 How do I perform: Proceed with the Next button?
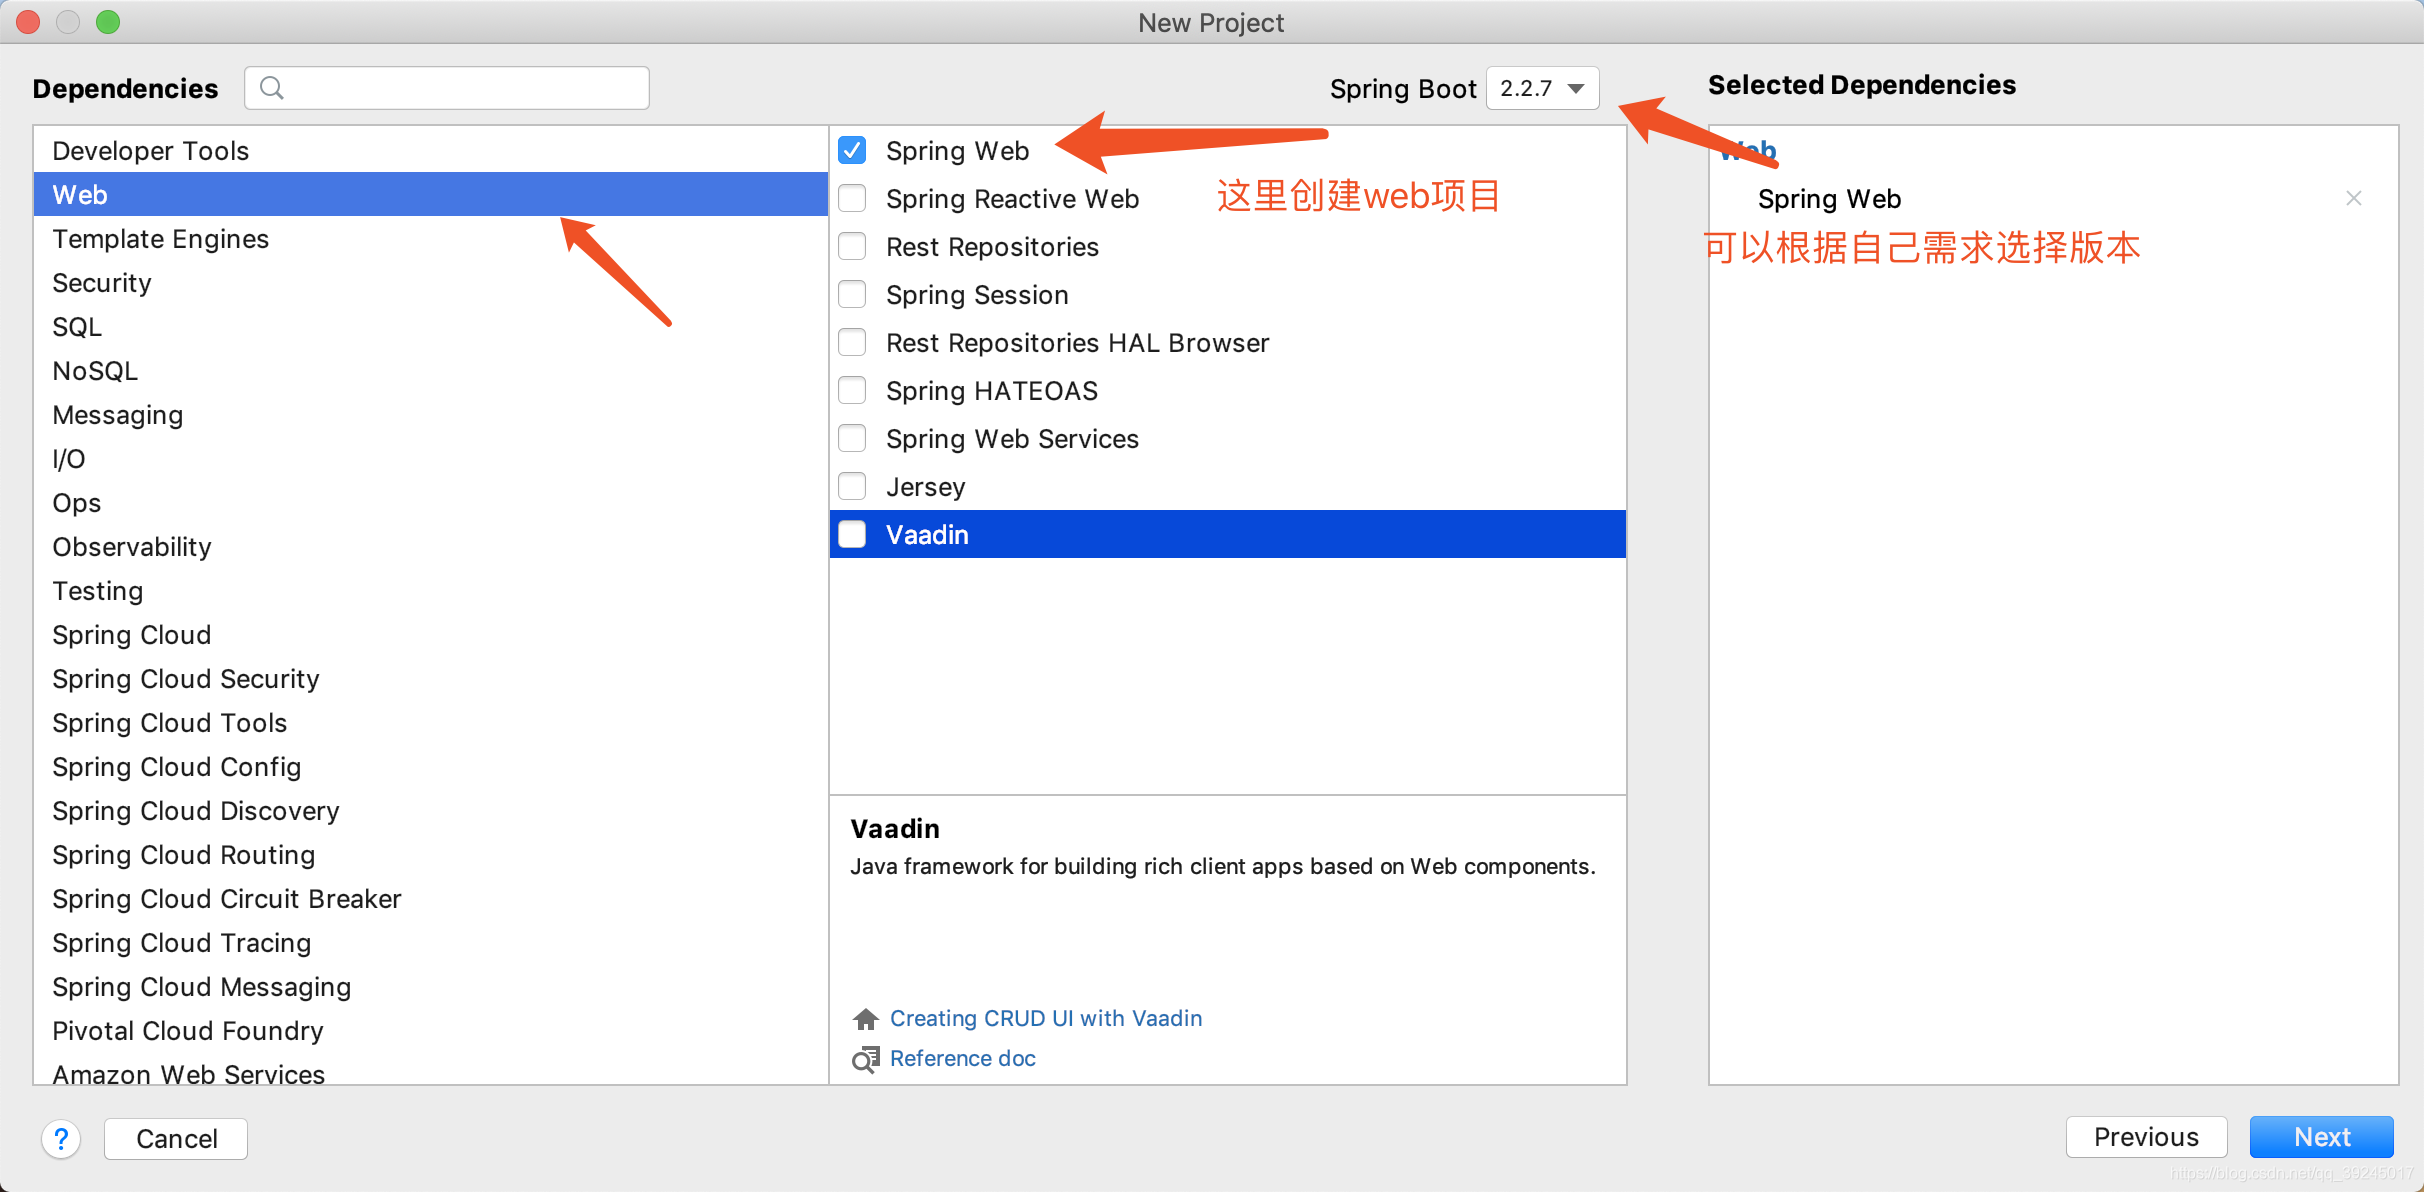coord(2321,1137)
